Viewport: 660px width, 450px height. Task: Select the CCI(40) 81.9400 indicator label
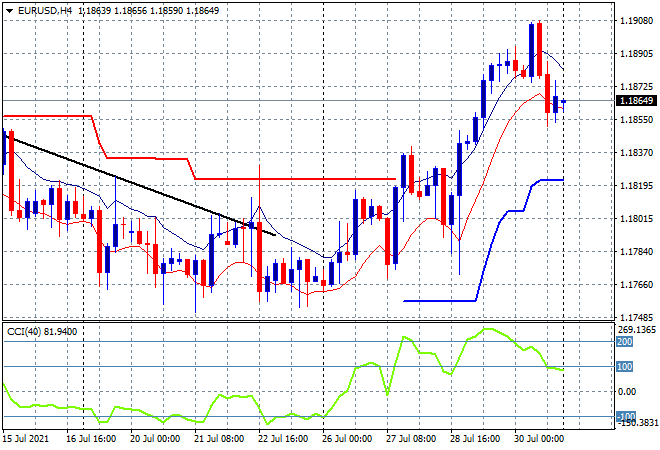tap(42, 332)
